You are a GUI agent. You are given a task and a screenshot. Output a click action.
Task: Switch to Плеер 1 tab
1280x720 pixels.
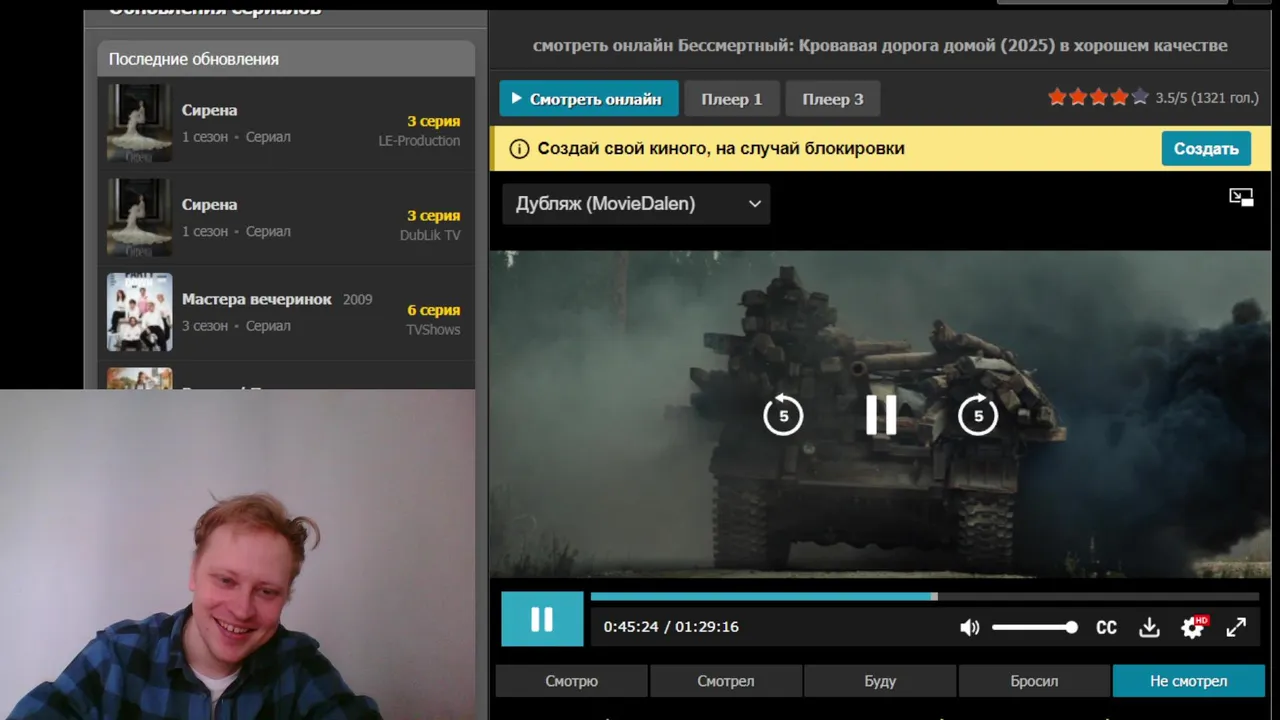[732, 99]
